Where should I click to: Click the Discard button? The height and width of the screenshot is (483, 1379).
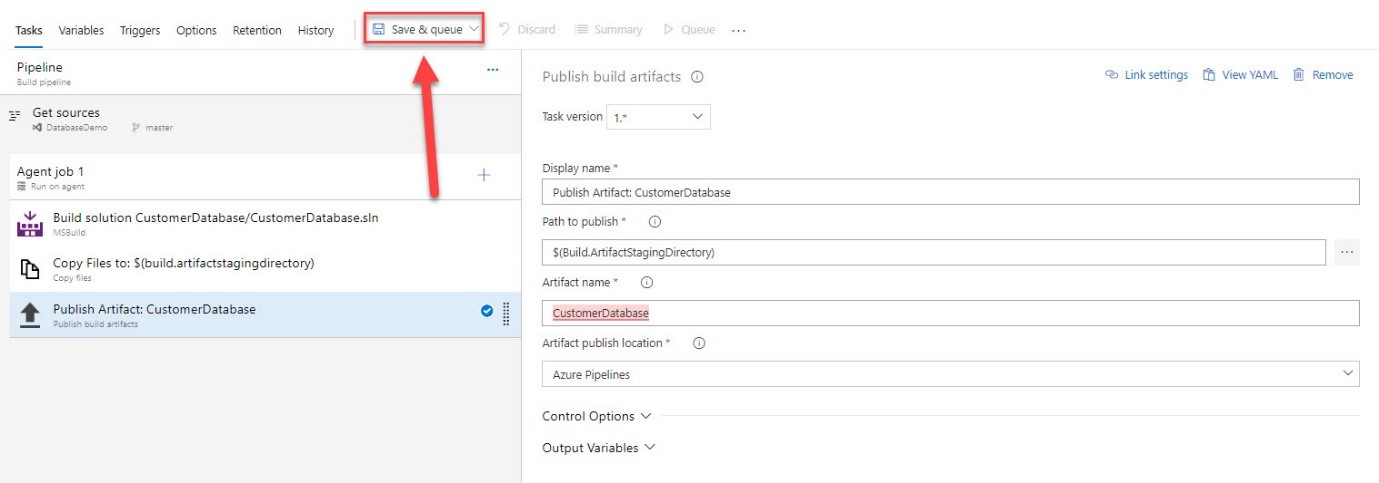point(527,30)
